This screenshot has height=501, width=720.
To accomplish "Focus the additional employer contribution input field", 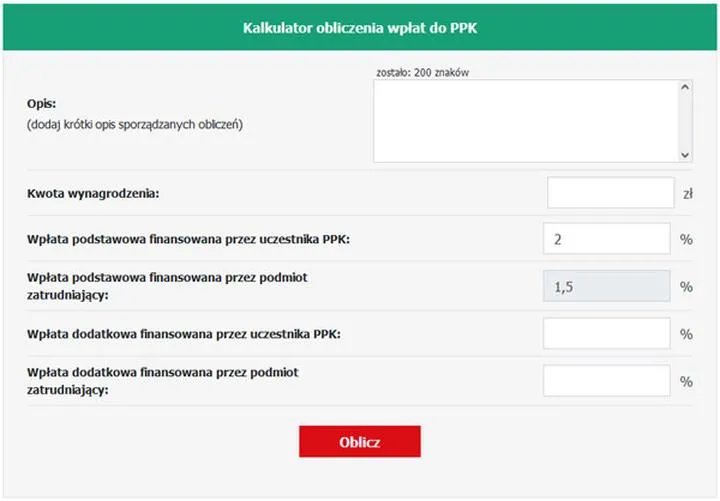I will click(606, 380).
